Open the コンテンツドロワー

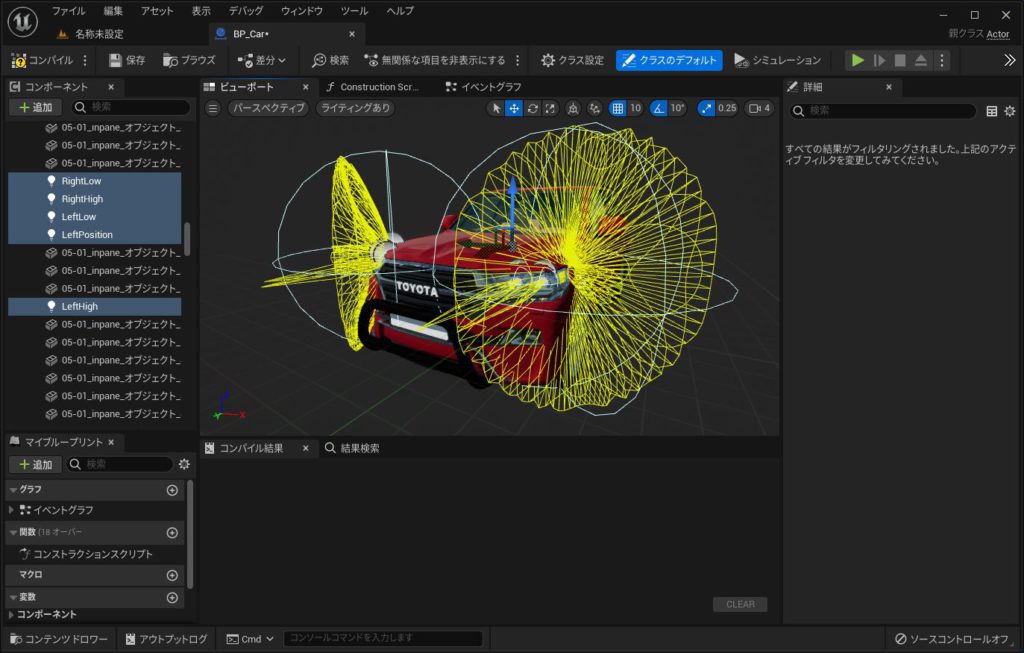coord(59,639)
